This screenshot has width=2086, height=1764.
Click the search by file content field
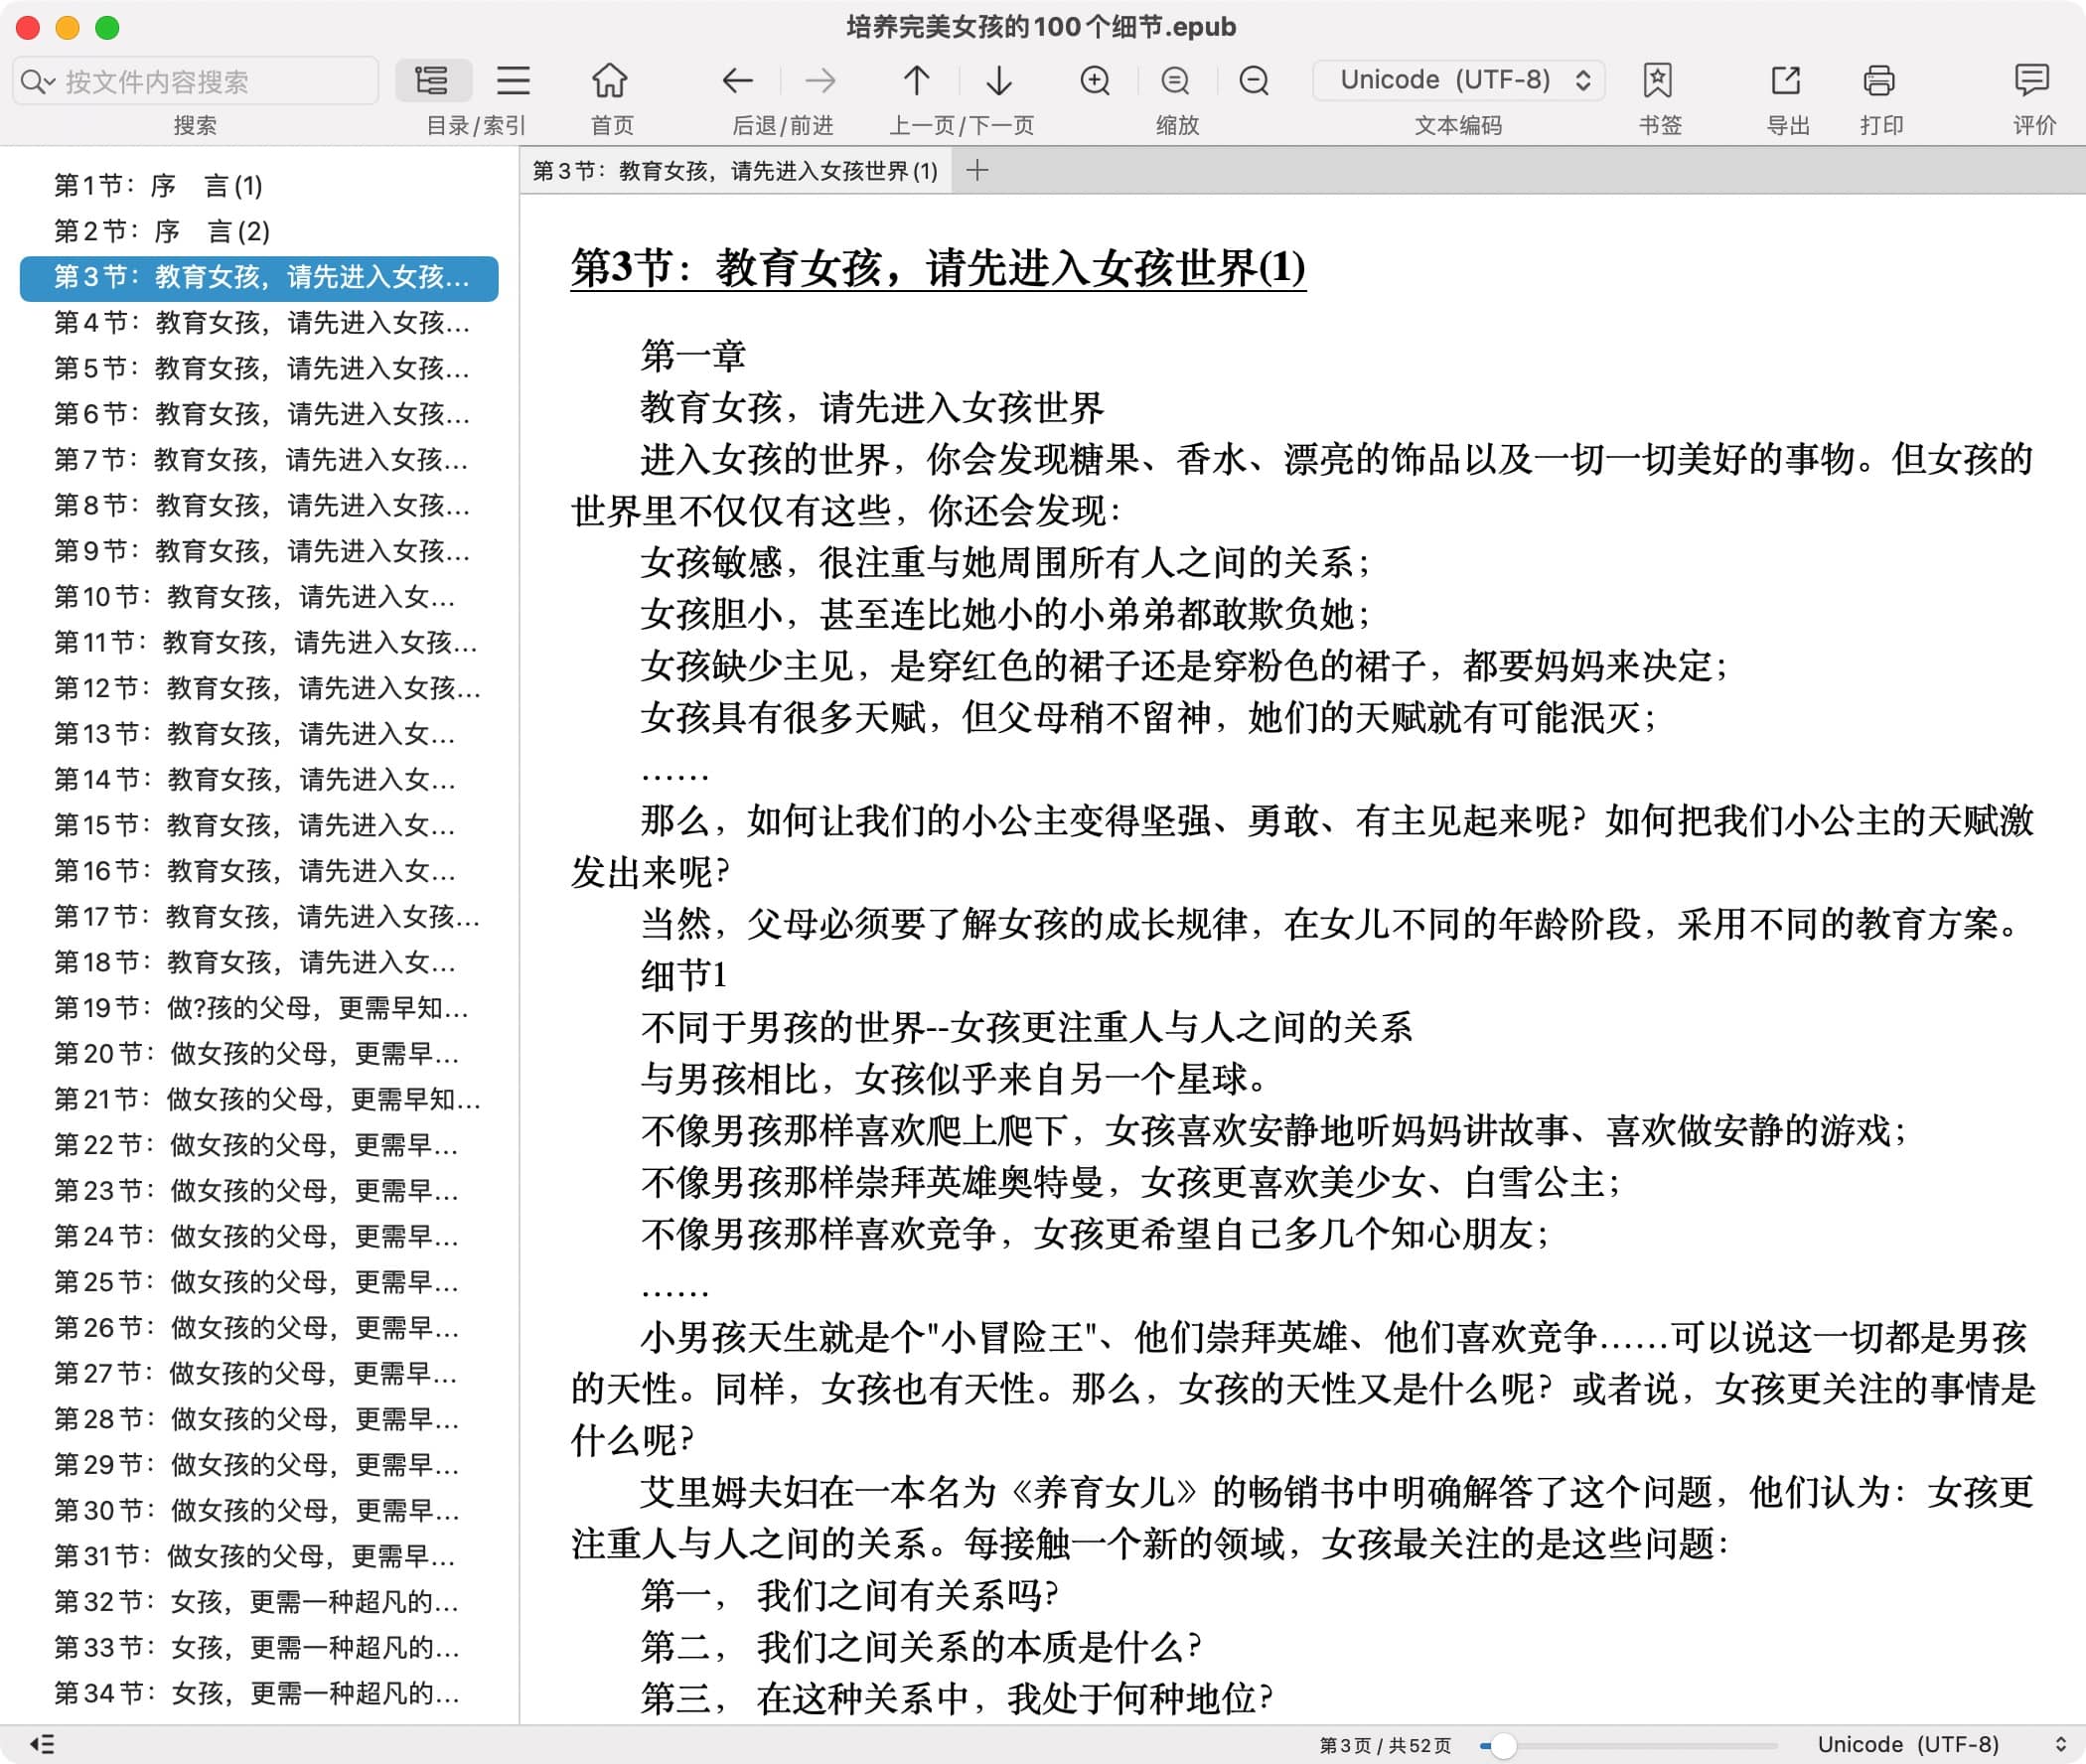(195, 81)
